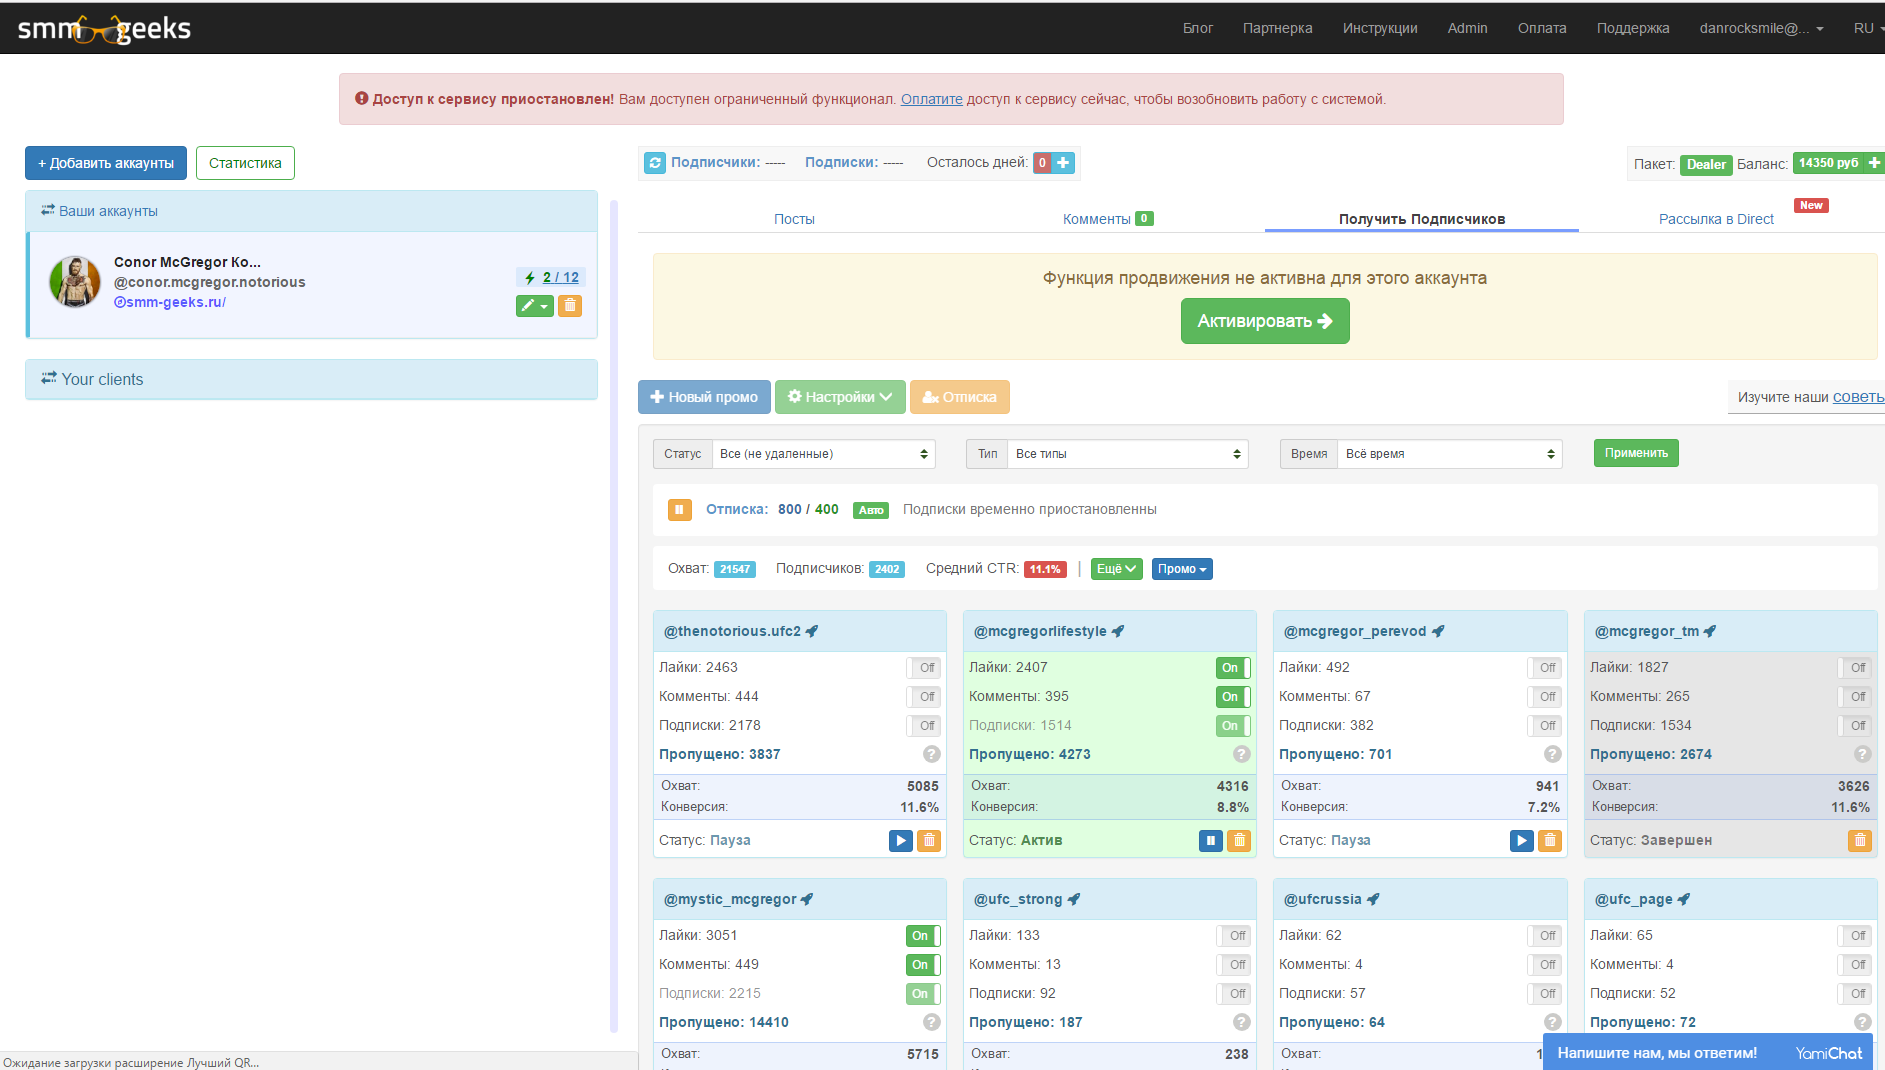Switch to the Посты tab
Screen dimensions: 1885x1070
click(794, 219)
